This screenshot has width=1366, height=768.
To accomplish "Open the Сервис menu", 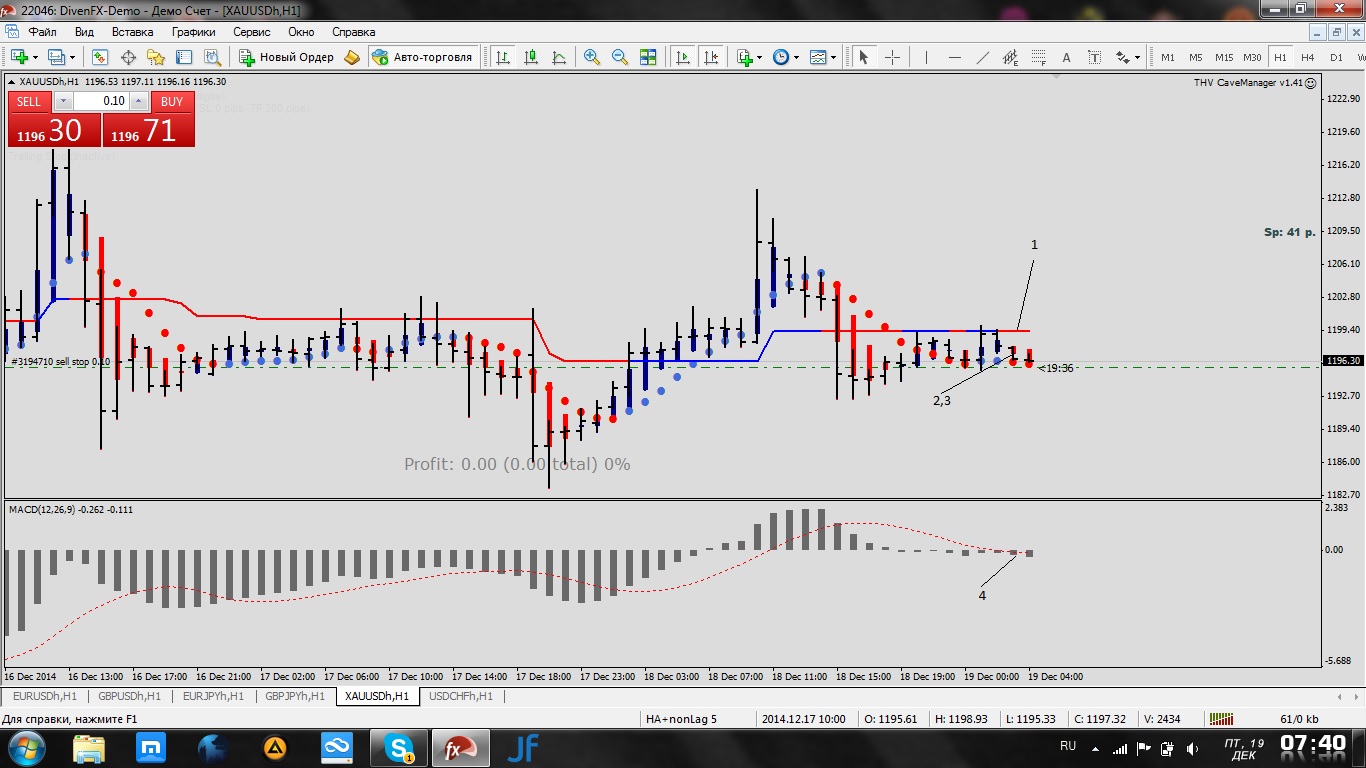I will [252, 32].
